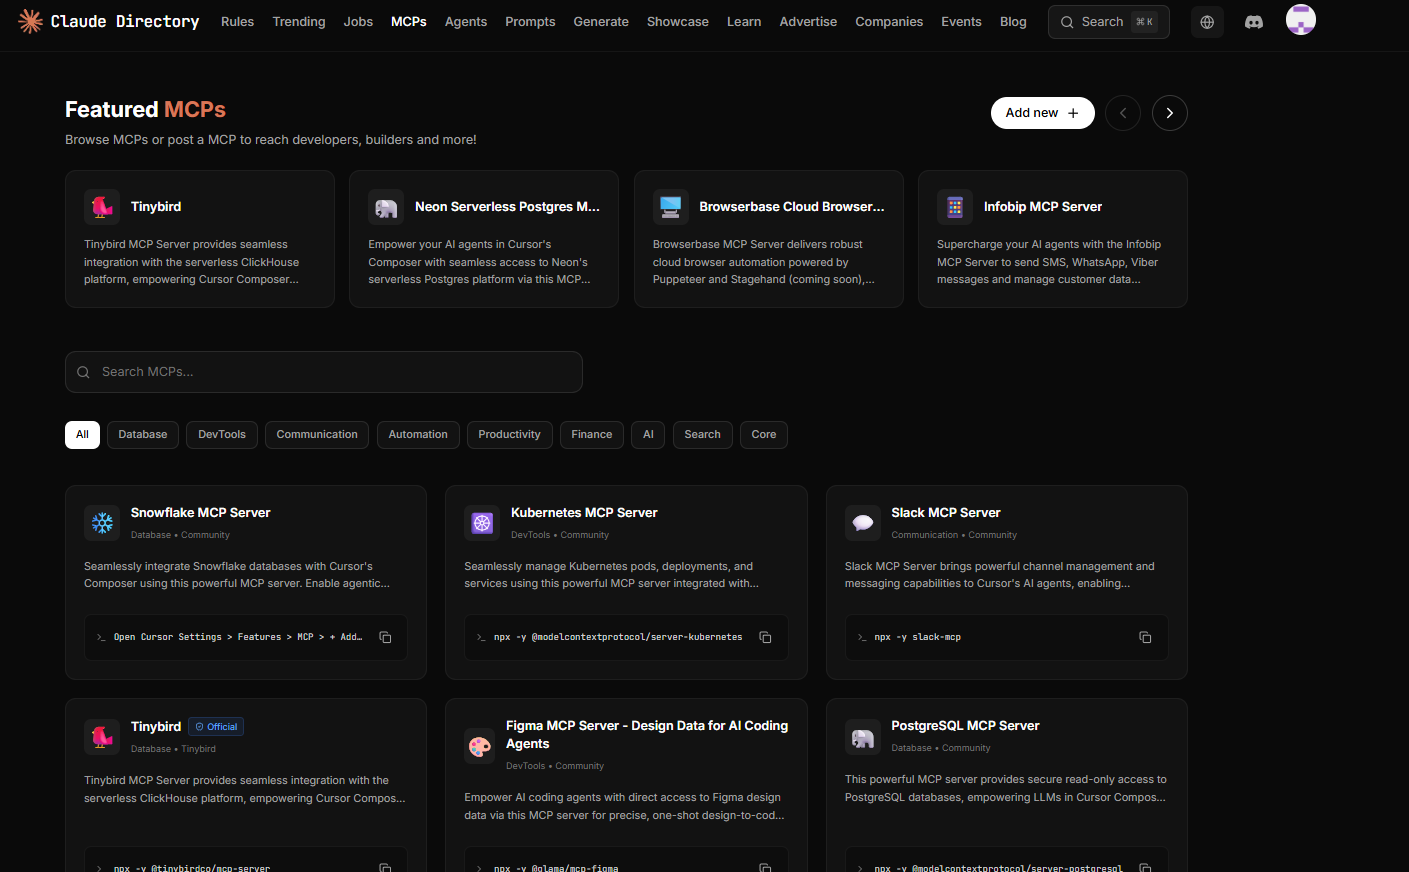Open the Trending nav item

click(299, 22)
